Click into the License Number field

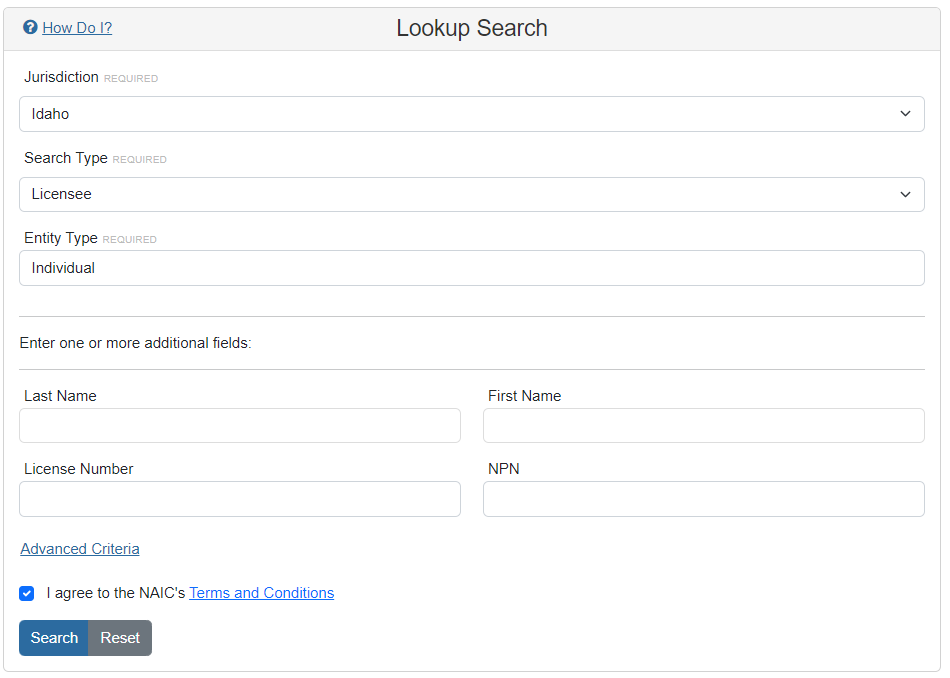pyautogui.click(x=240, y=499)
